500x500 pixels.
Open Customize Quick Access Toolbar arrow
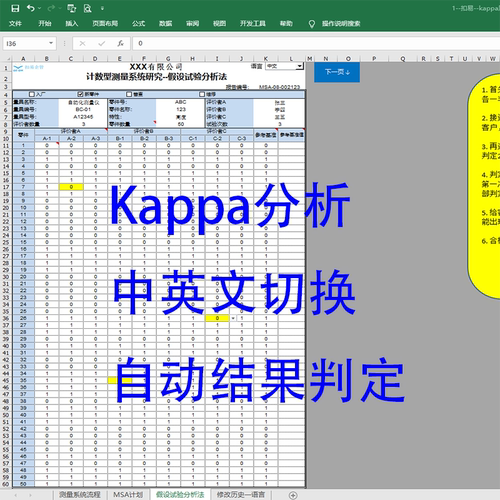[102, 8]
